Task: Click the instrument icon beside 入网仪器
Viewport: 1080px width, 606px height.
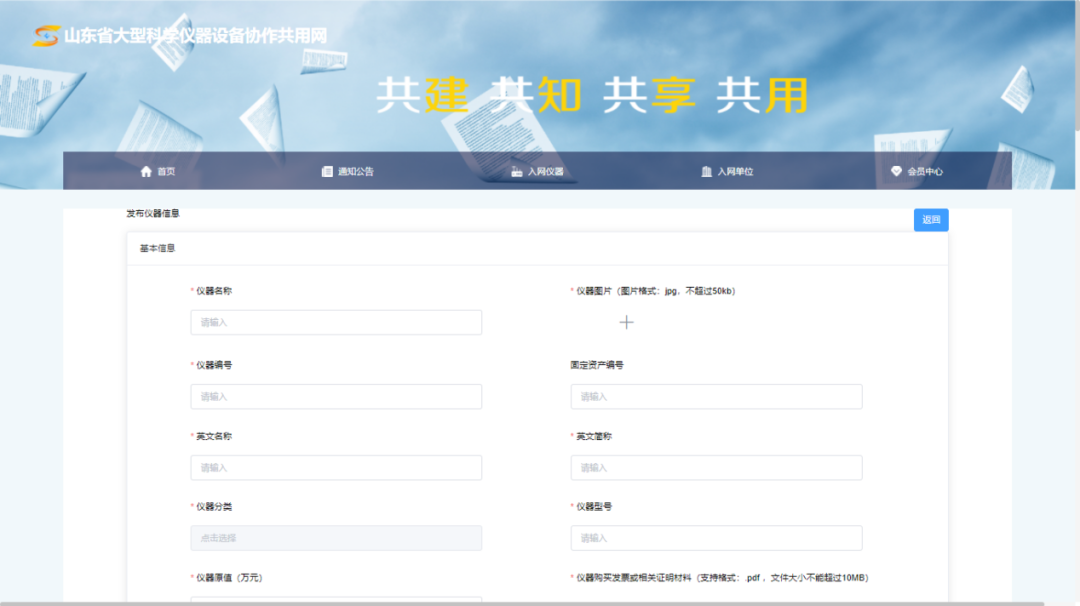Action: [x=517, y=171]
